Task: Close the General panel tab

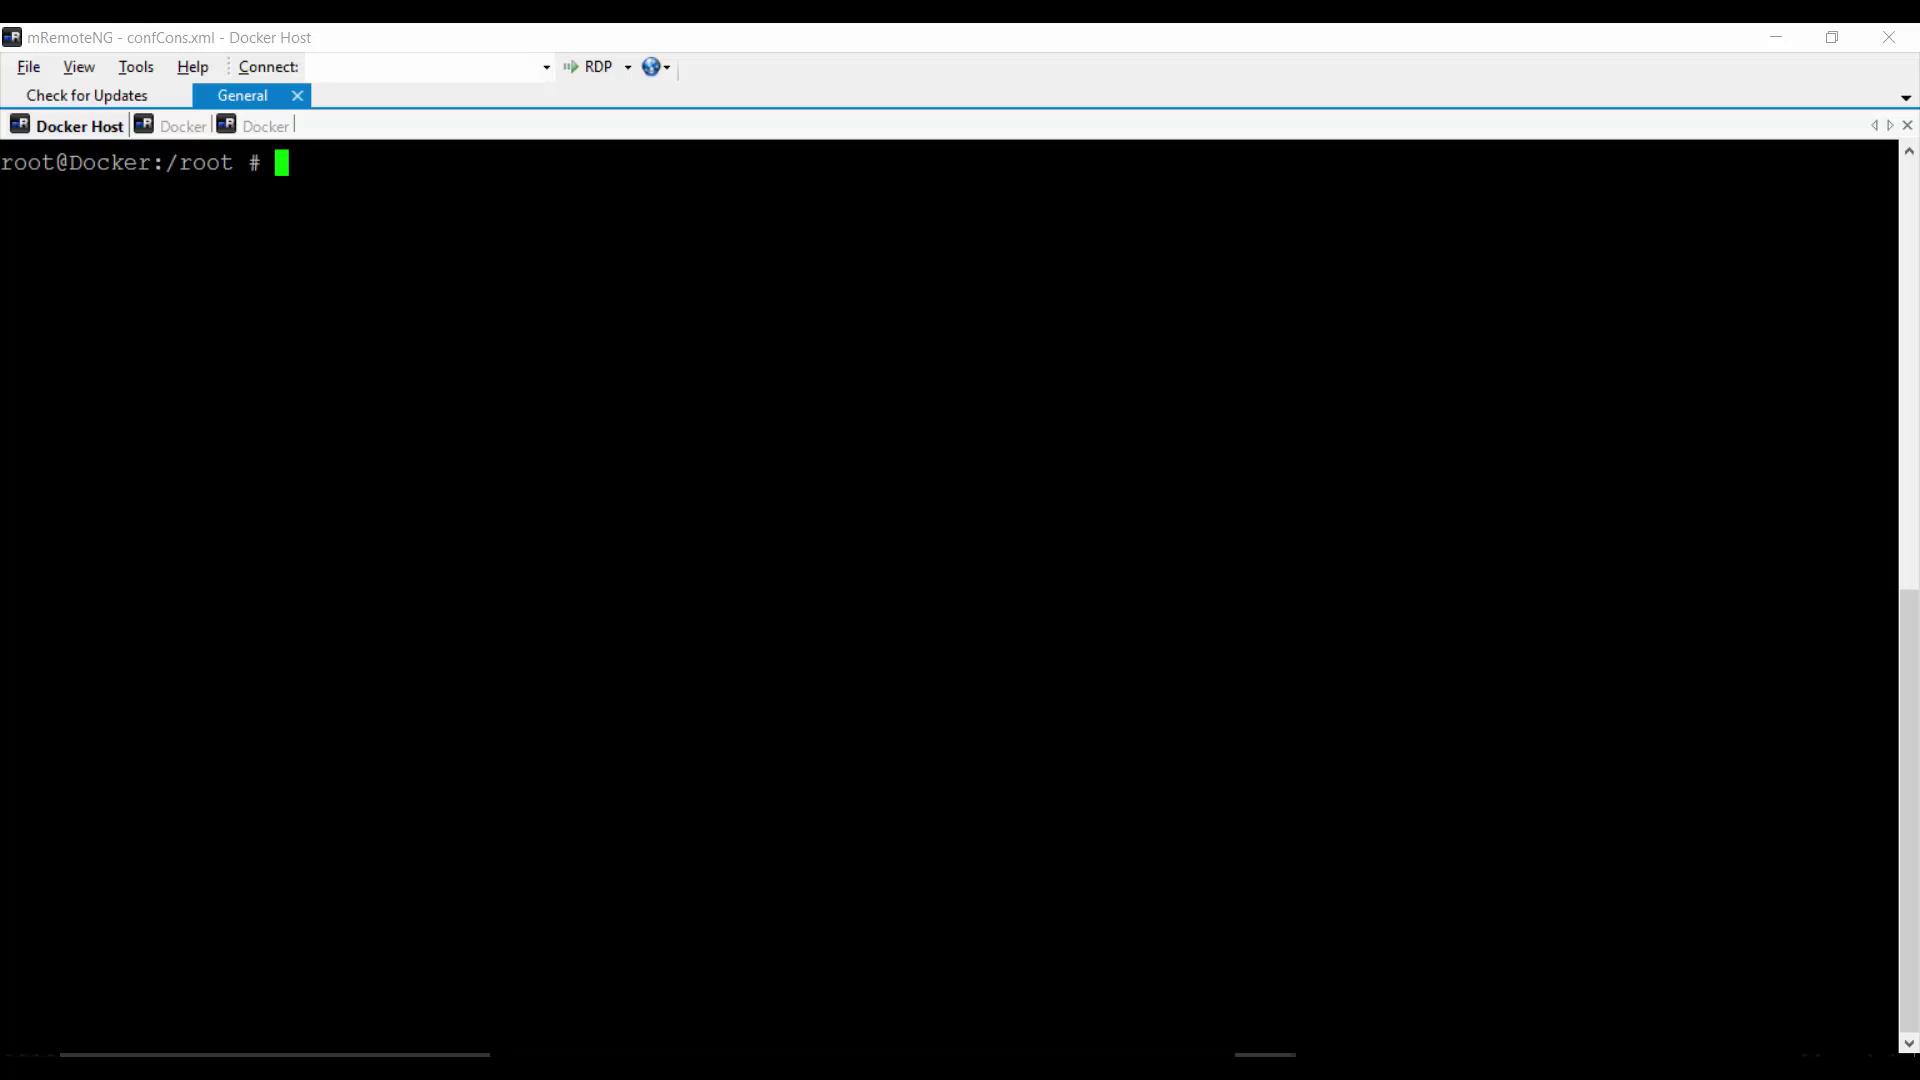Action: coord(297,96)
